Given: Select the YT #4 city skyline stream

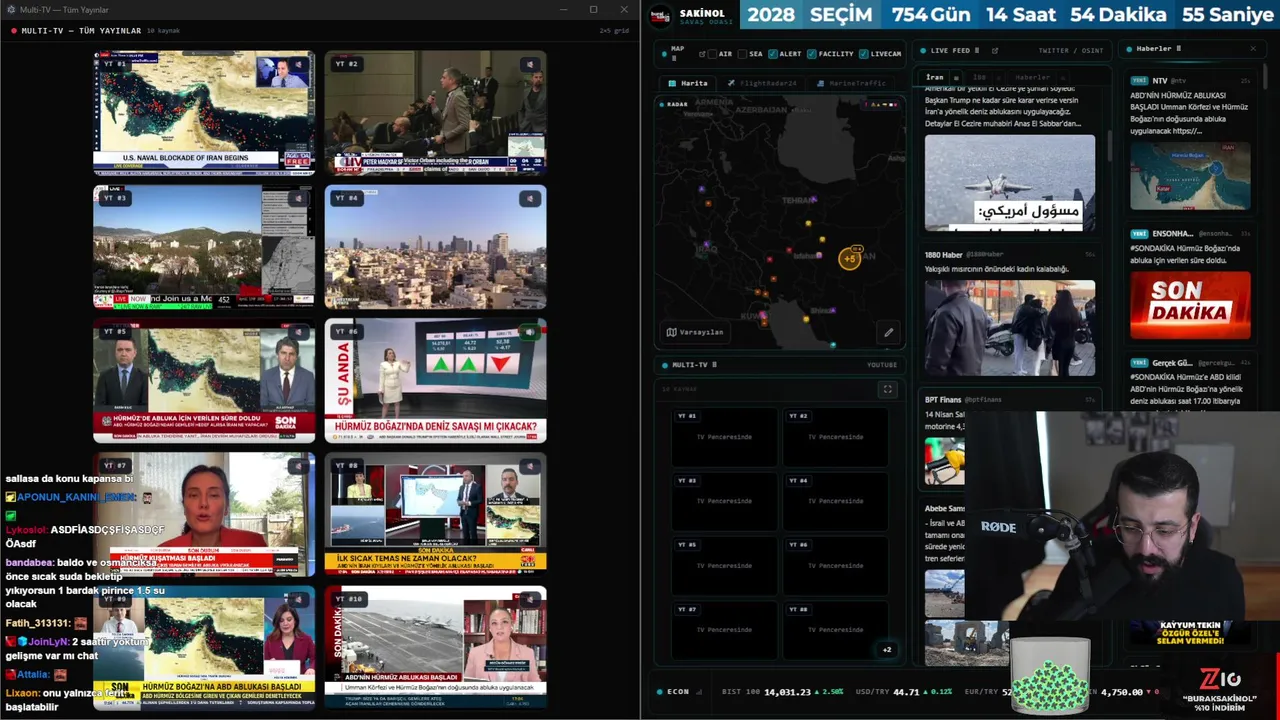Looking at the screenshot, I should pyautogui.click(x=435, y=246).
